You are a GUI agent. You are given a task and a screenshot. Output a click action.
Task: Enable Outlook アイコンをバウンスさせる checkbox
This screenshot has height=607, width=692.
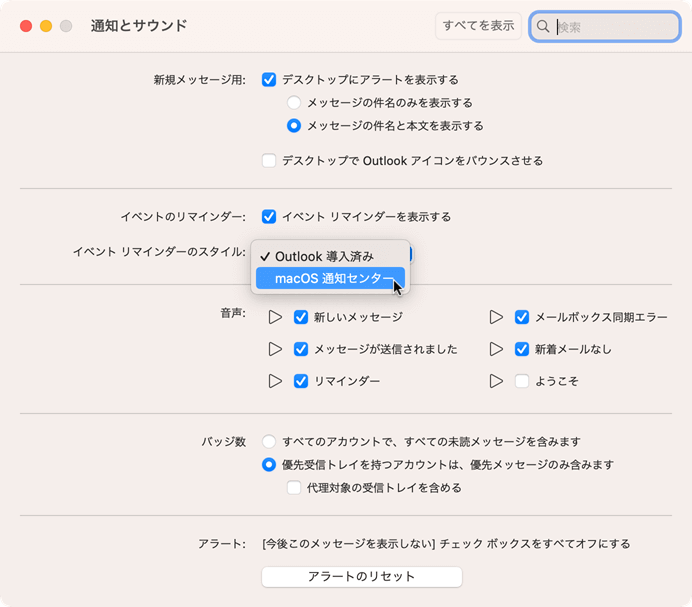(x=269, y=160)
